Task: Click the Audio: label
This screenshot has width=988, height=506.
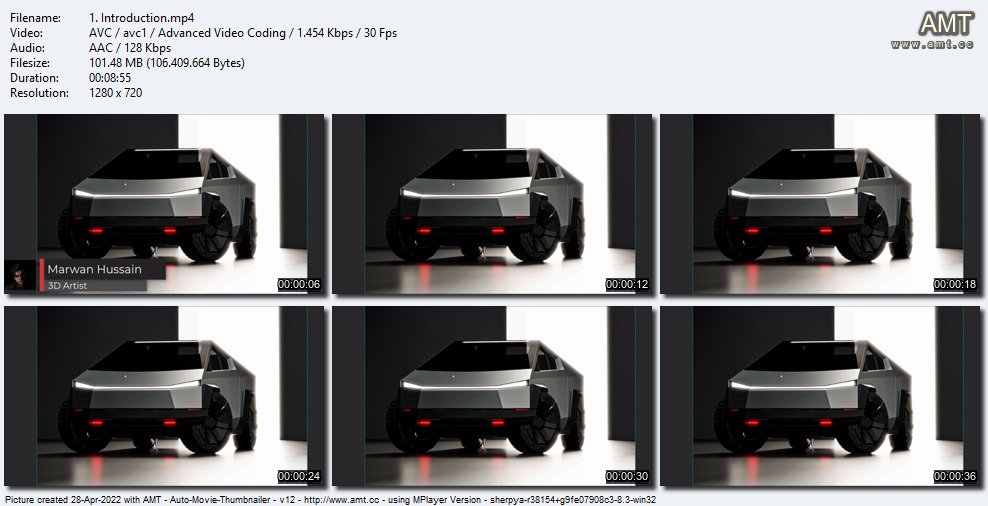Action: [x=27, y=48]
